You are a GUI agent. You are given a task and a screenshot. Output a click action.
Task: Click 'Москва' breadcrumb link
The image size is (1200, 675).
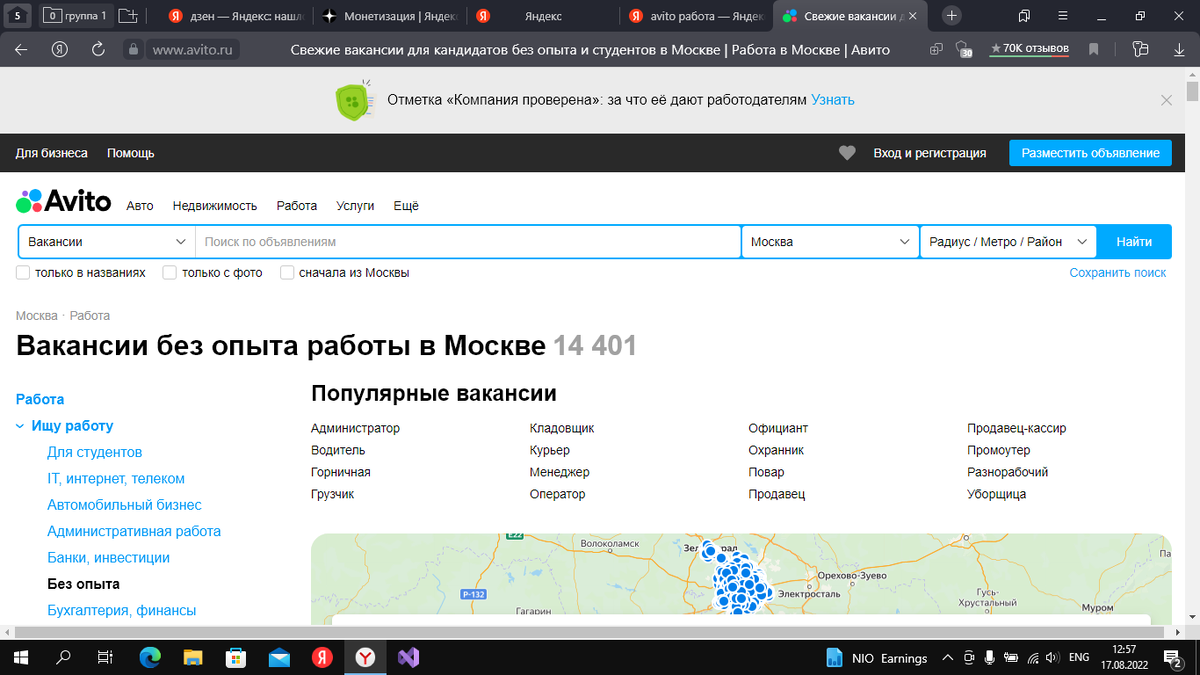(37, 315)
